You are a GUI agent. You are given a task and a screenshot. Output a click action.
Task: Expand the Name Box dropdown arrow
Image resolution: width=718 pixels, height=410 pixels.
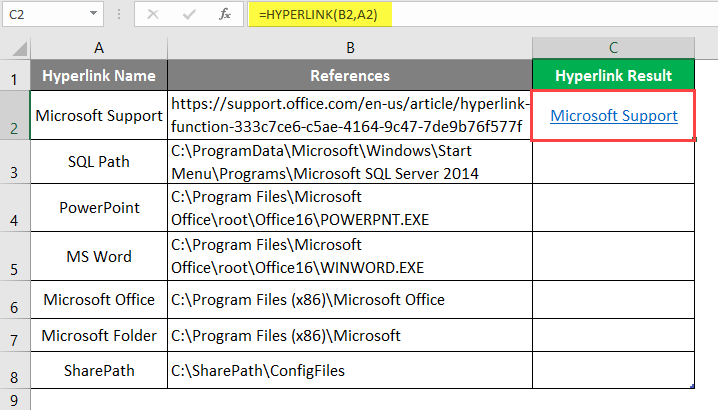[93, 14]
